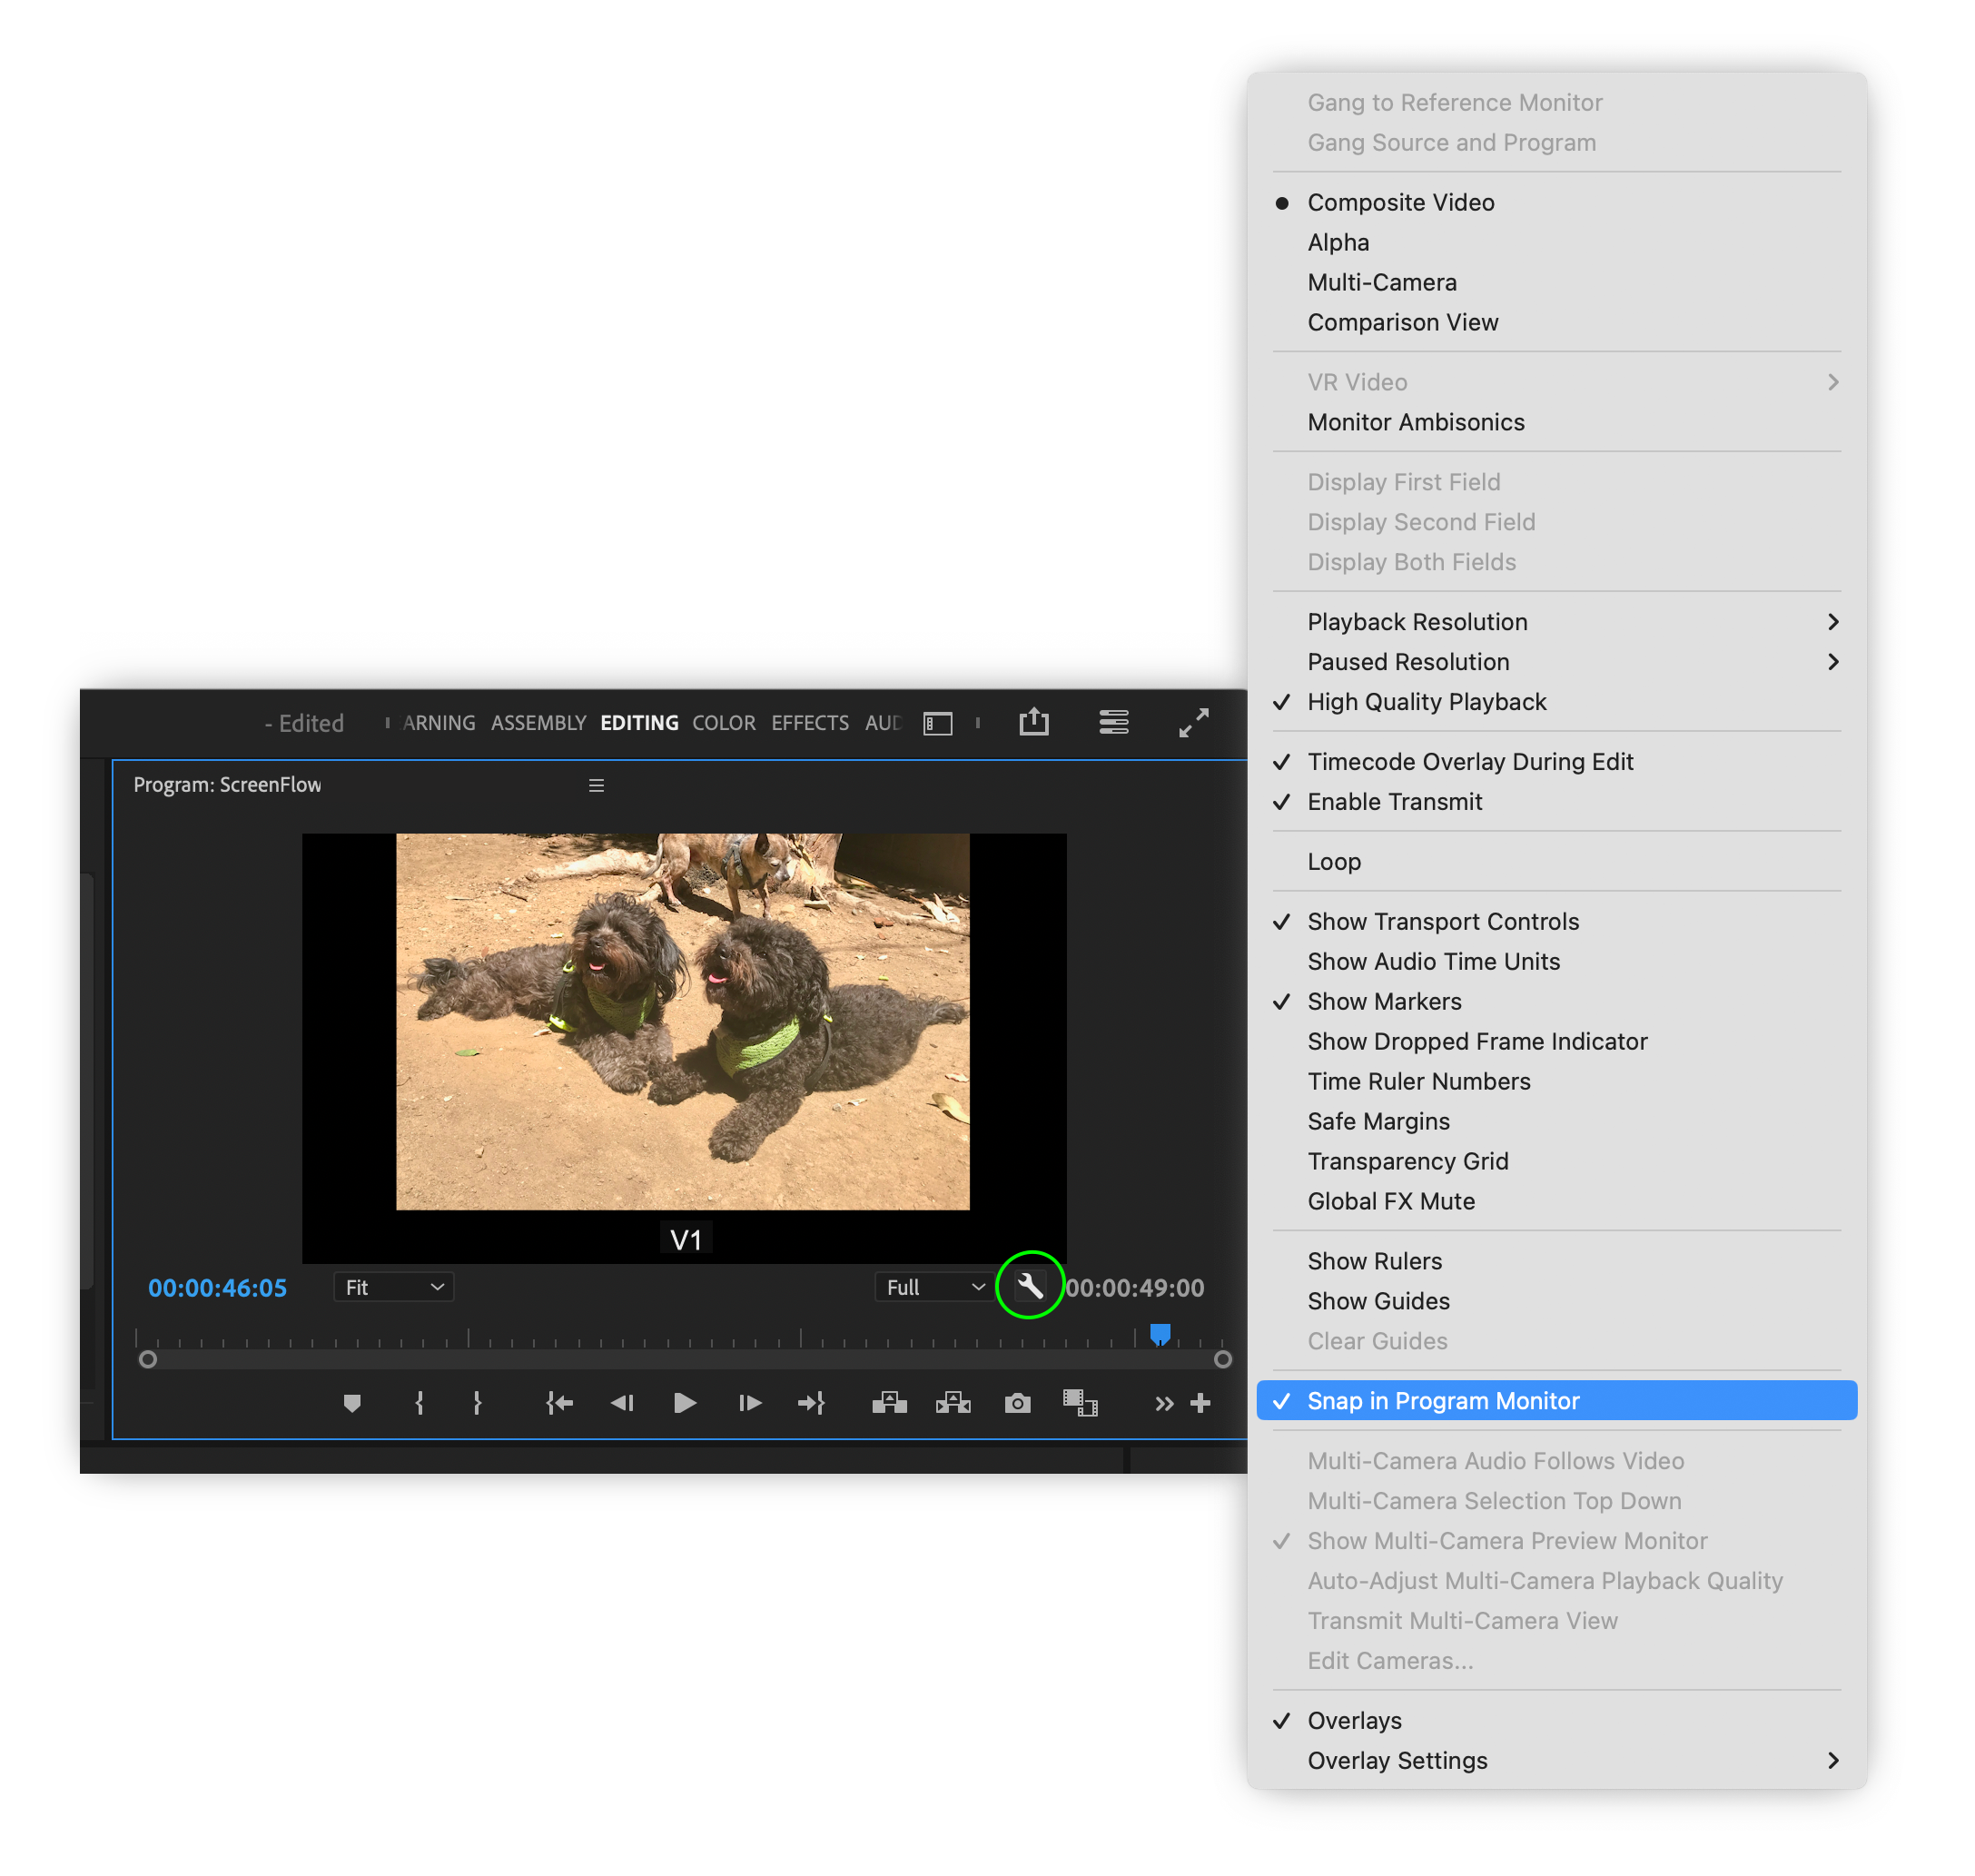Viewport: 1975px width, 1876px height.
Task: Maximize frame with full screen arrows icon
Action: pyautogui.click(x=1193, y=723)
